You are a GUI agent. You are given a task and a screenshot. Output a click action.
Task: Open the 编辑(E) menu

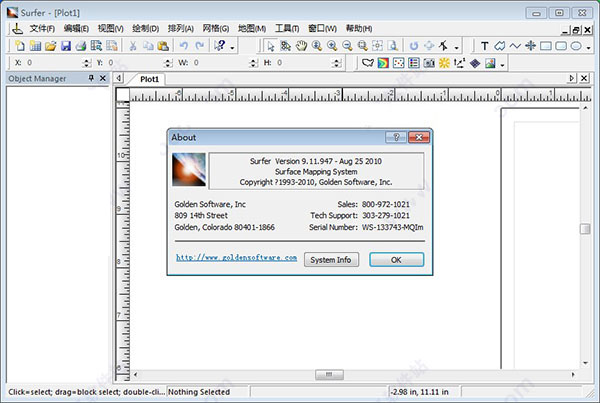76,28
